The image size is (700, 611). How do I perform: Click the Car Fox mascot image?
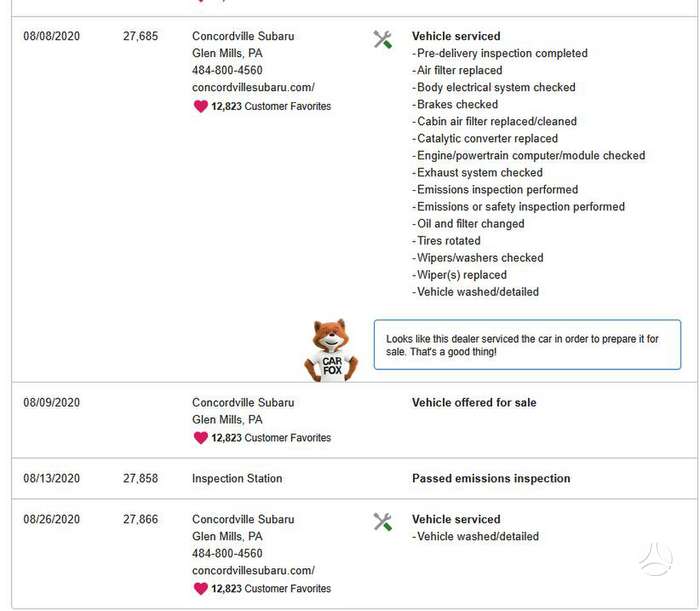tap(331, 350)
